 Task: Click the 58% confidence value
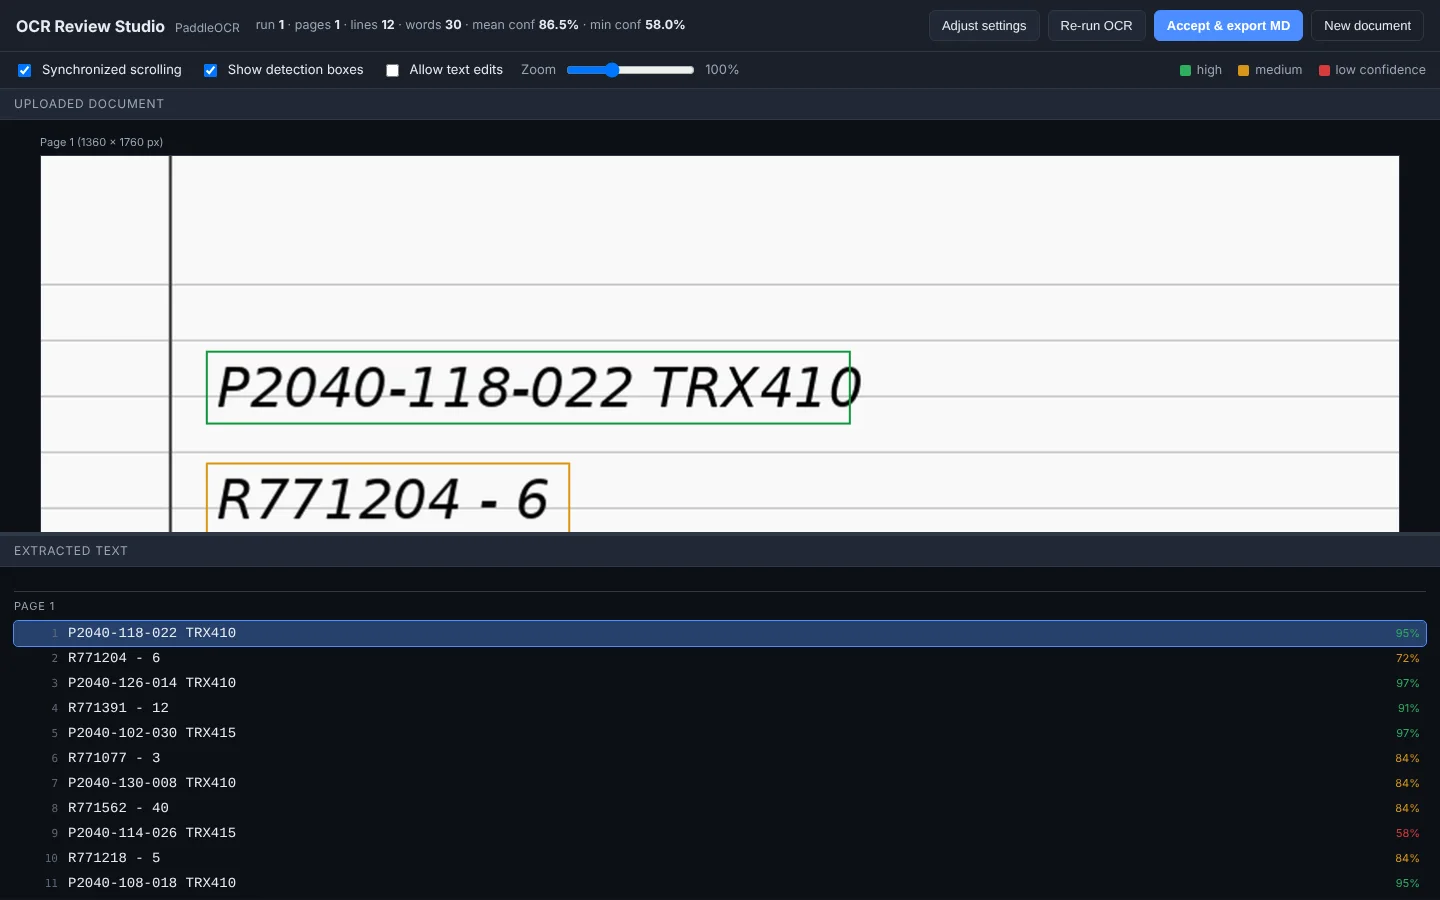tap(1407, 833)
